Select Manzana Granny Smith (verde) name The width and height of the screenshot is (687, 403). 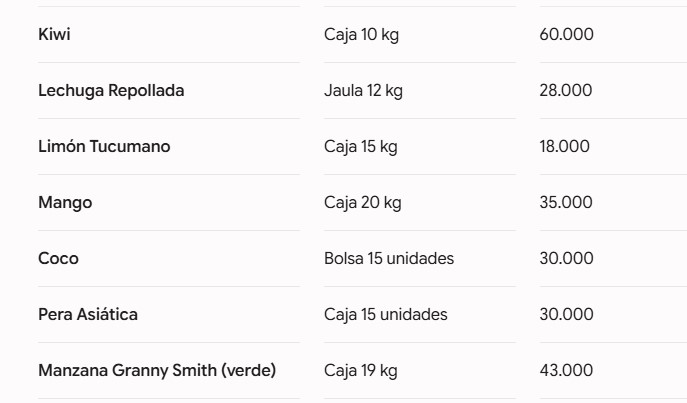click(157, 371)
